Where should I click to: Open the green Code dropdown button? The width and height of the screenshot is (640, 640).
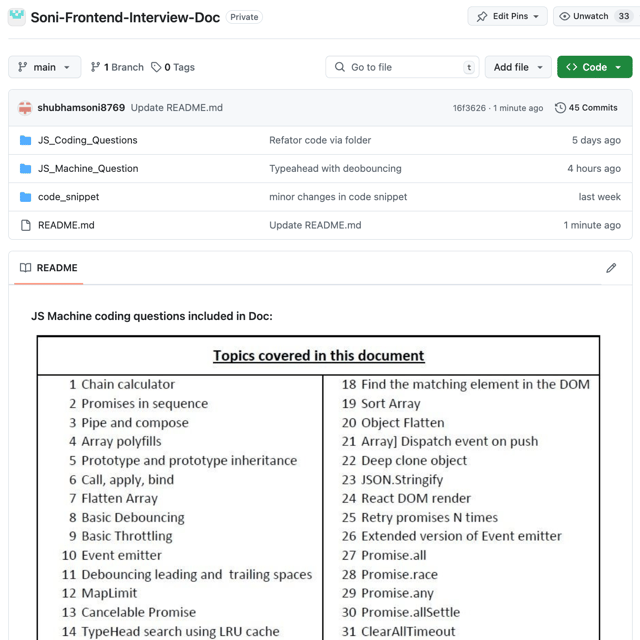point(594,67)
